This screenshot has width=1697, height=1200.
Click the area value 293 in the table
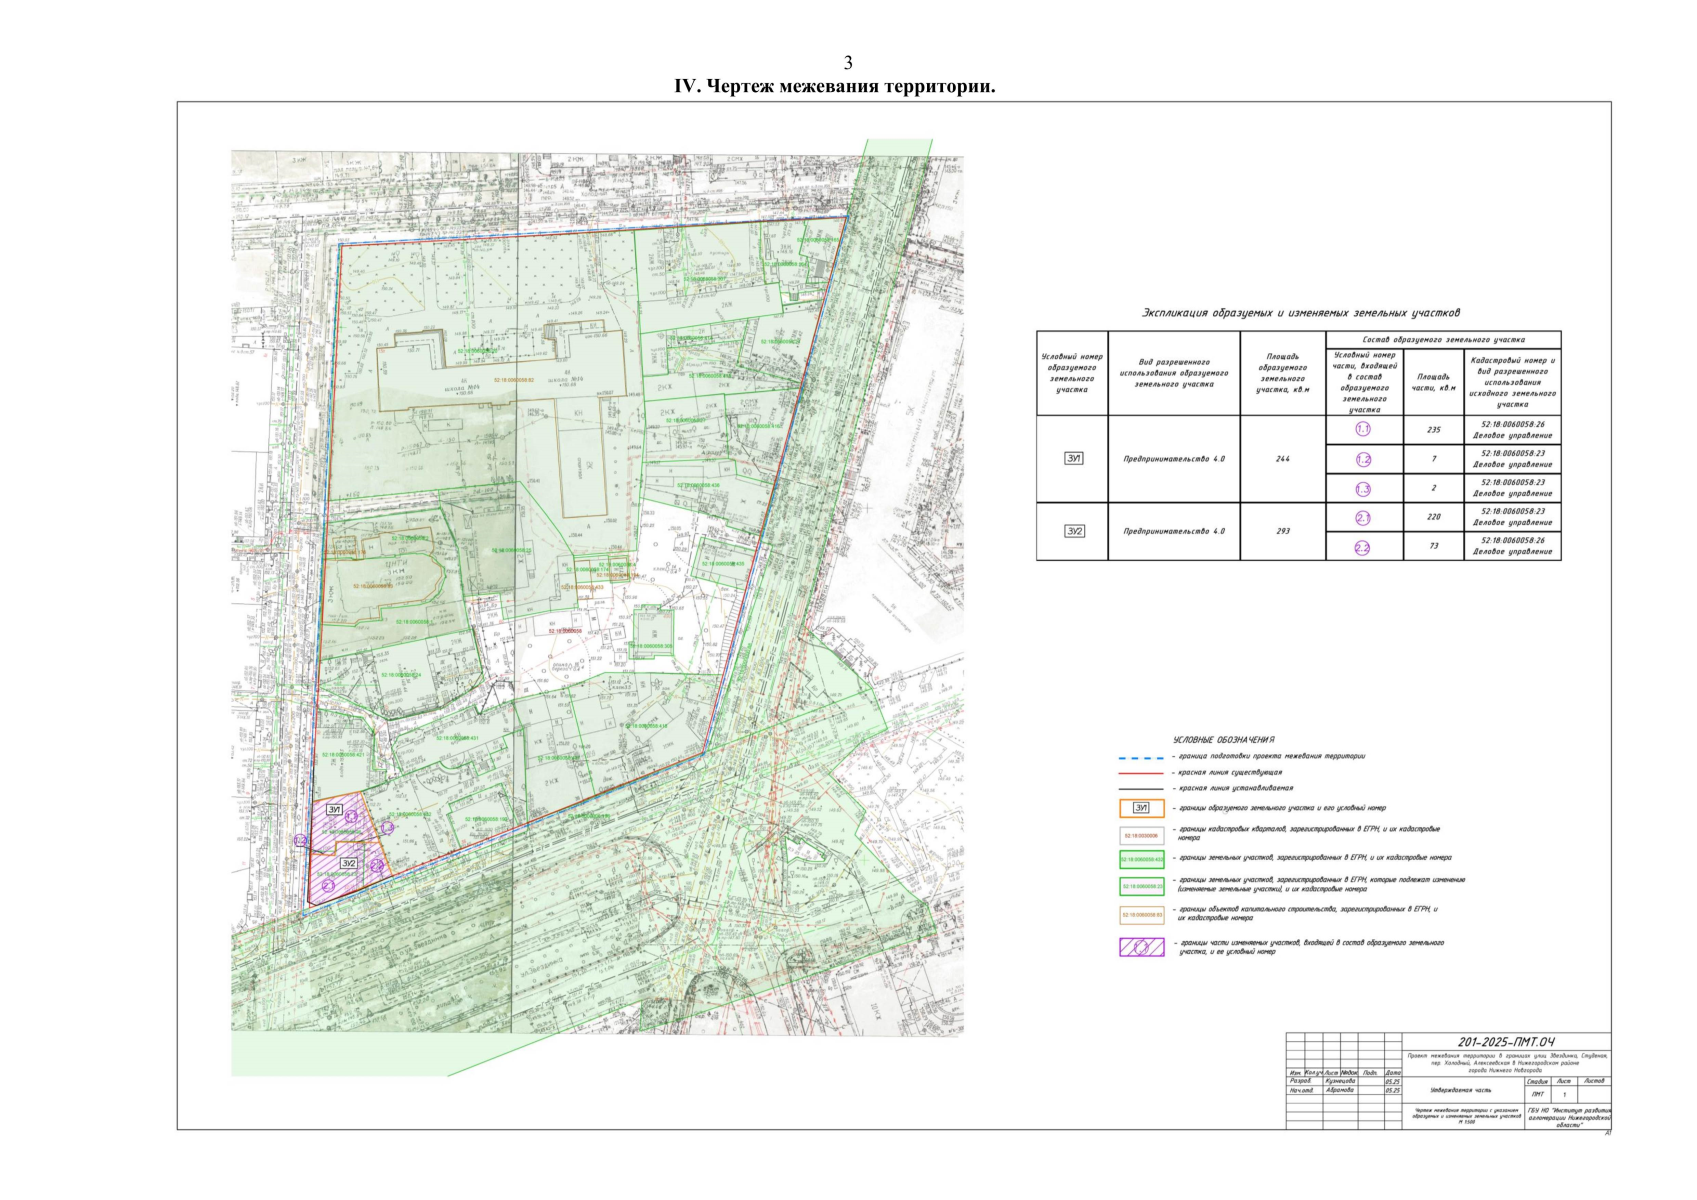(1282, 531)
